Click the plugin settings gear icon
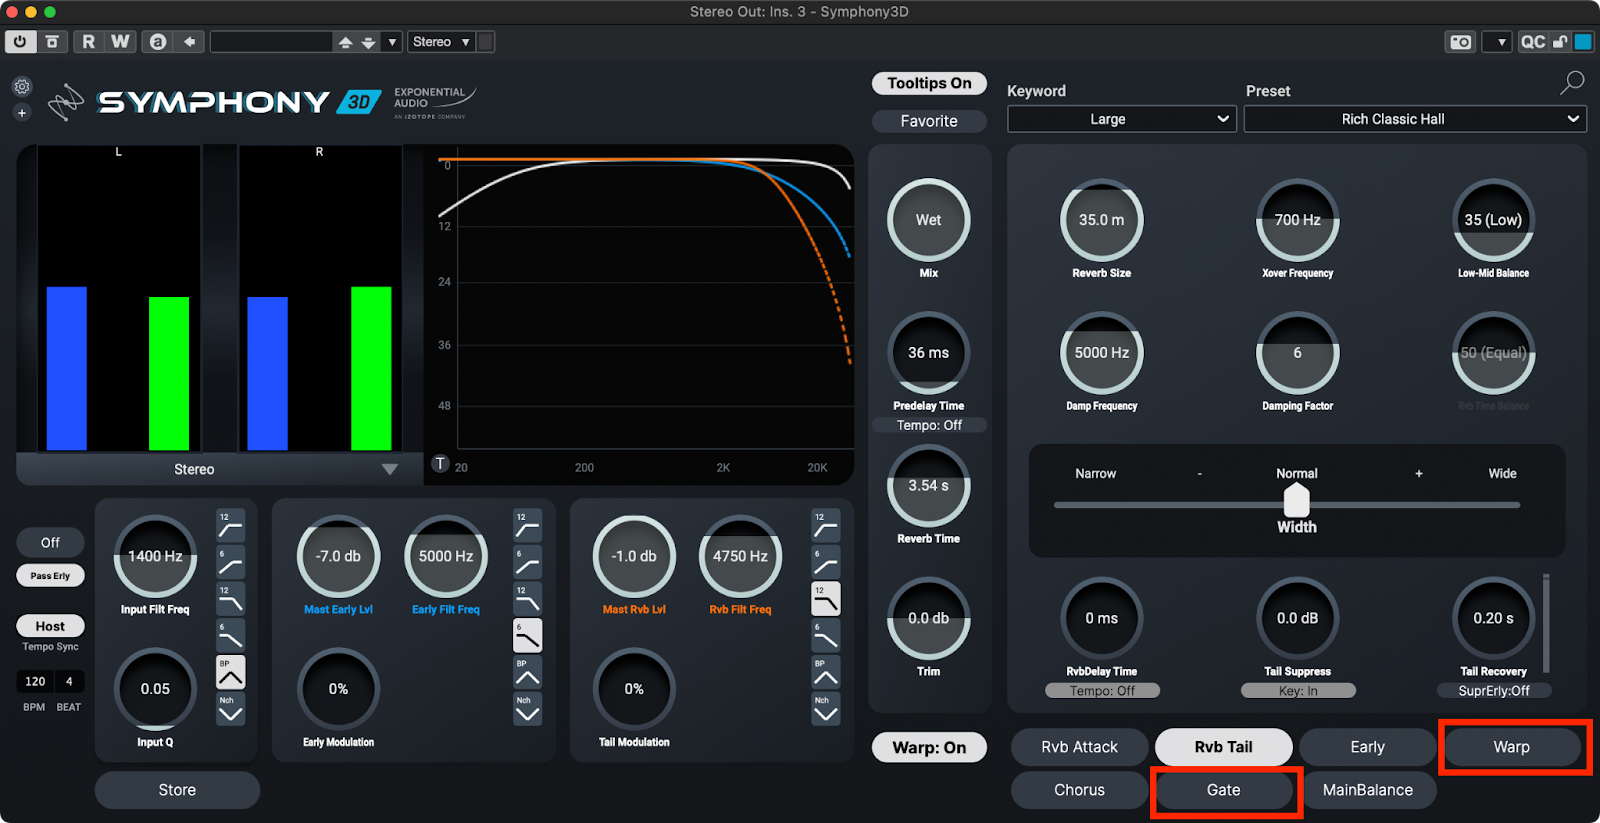Screen dimensions: 1600x823 coord(22,87)
